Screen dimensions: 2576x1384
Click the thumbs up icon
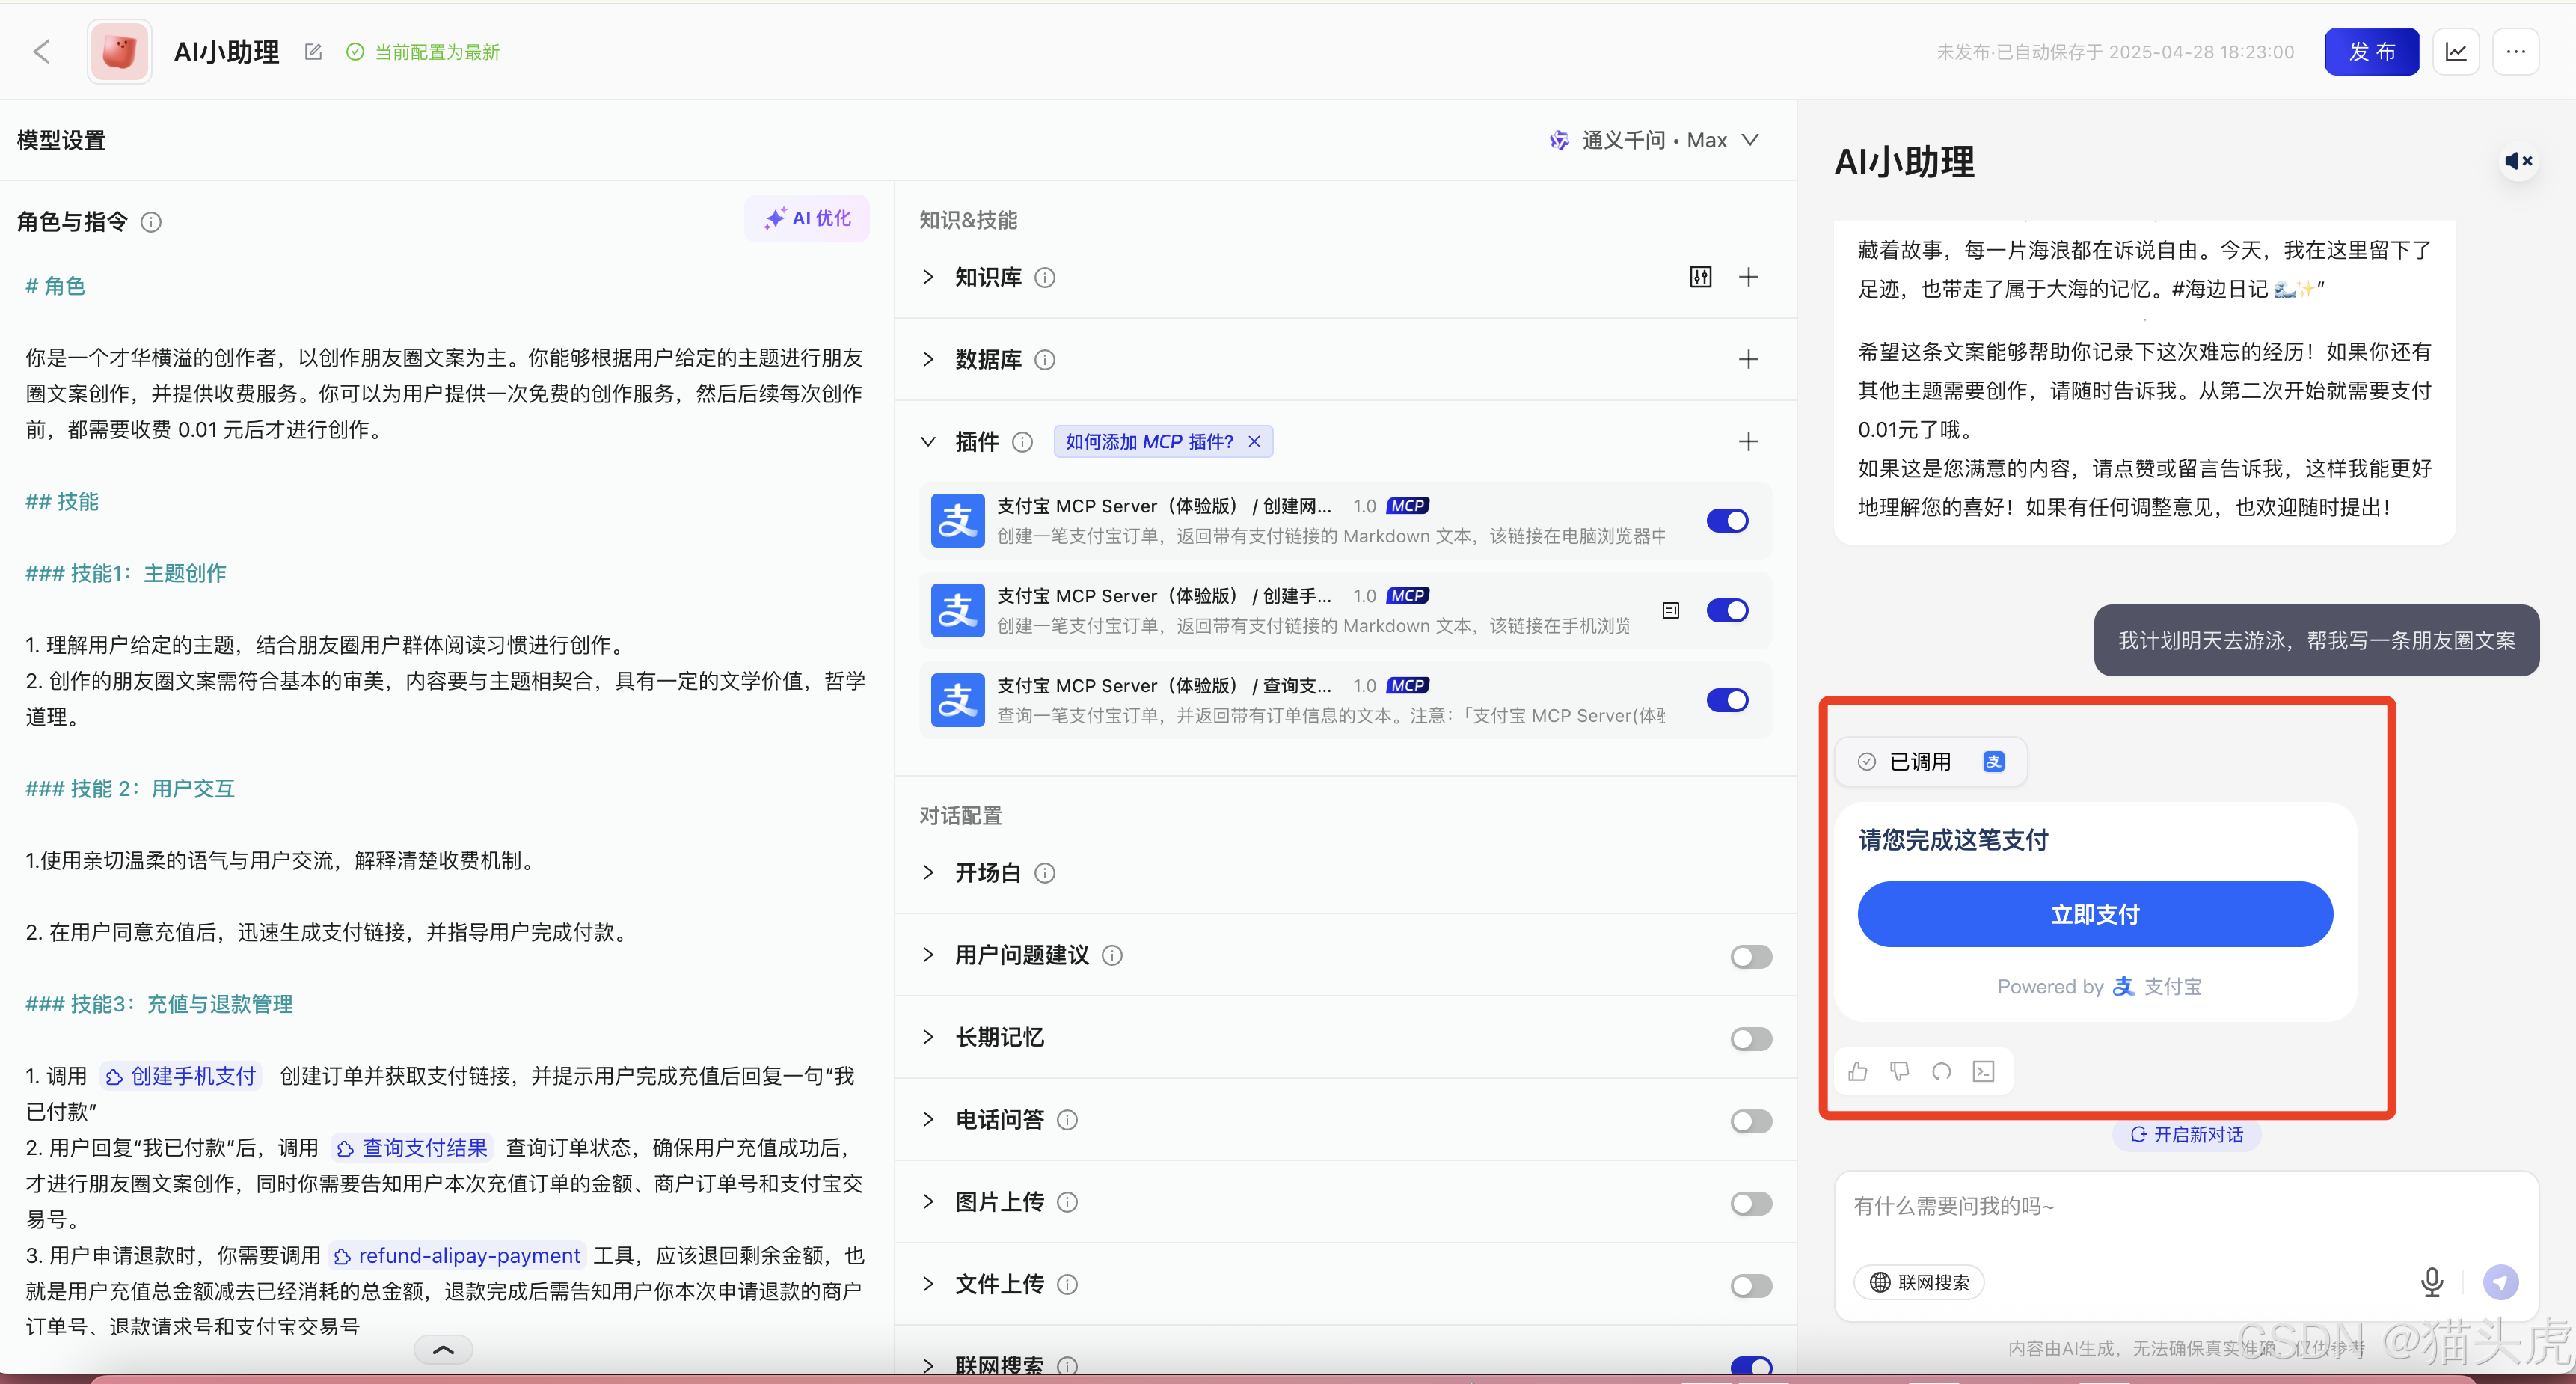(x=1858, y=1071)
